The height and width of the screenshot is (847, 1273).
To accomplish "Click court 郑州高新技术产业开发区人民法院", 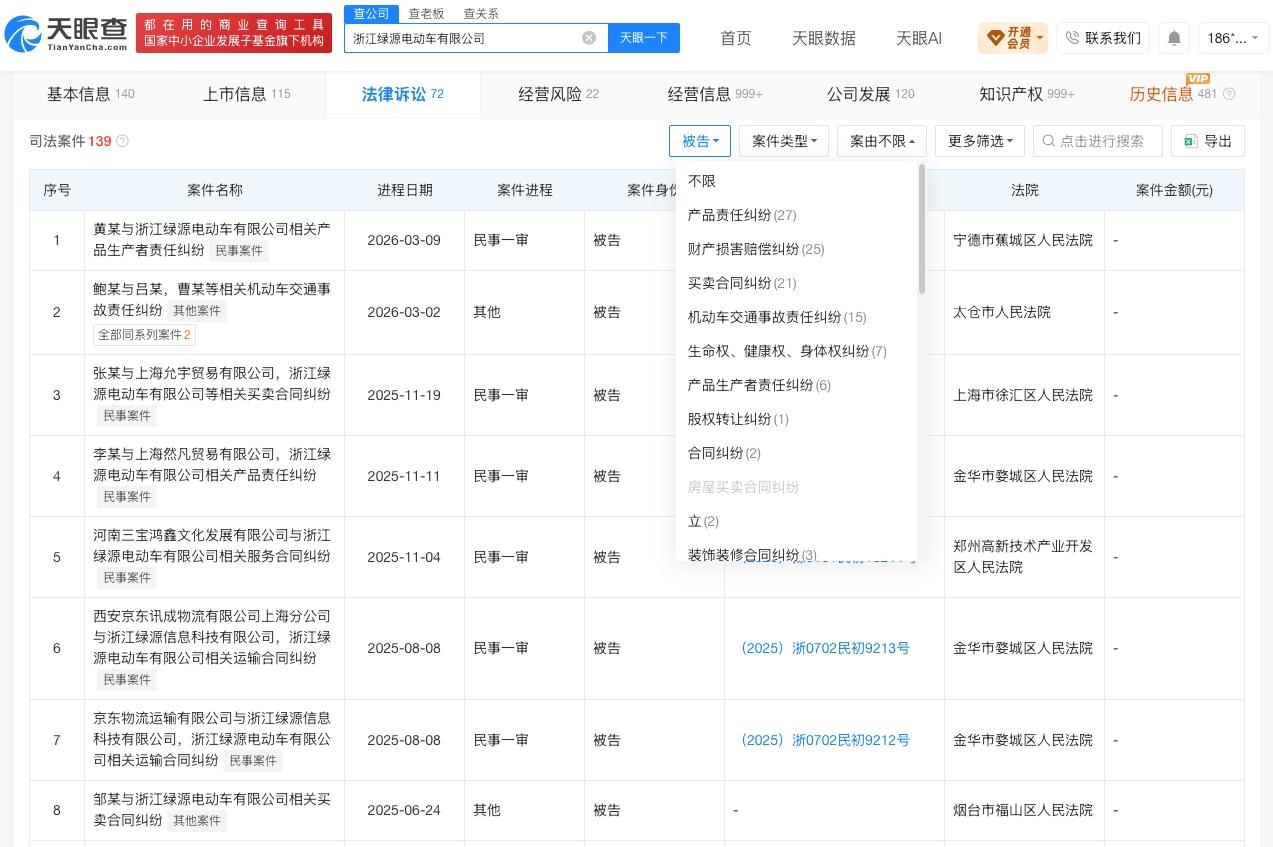I will [1023, 557].
